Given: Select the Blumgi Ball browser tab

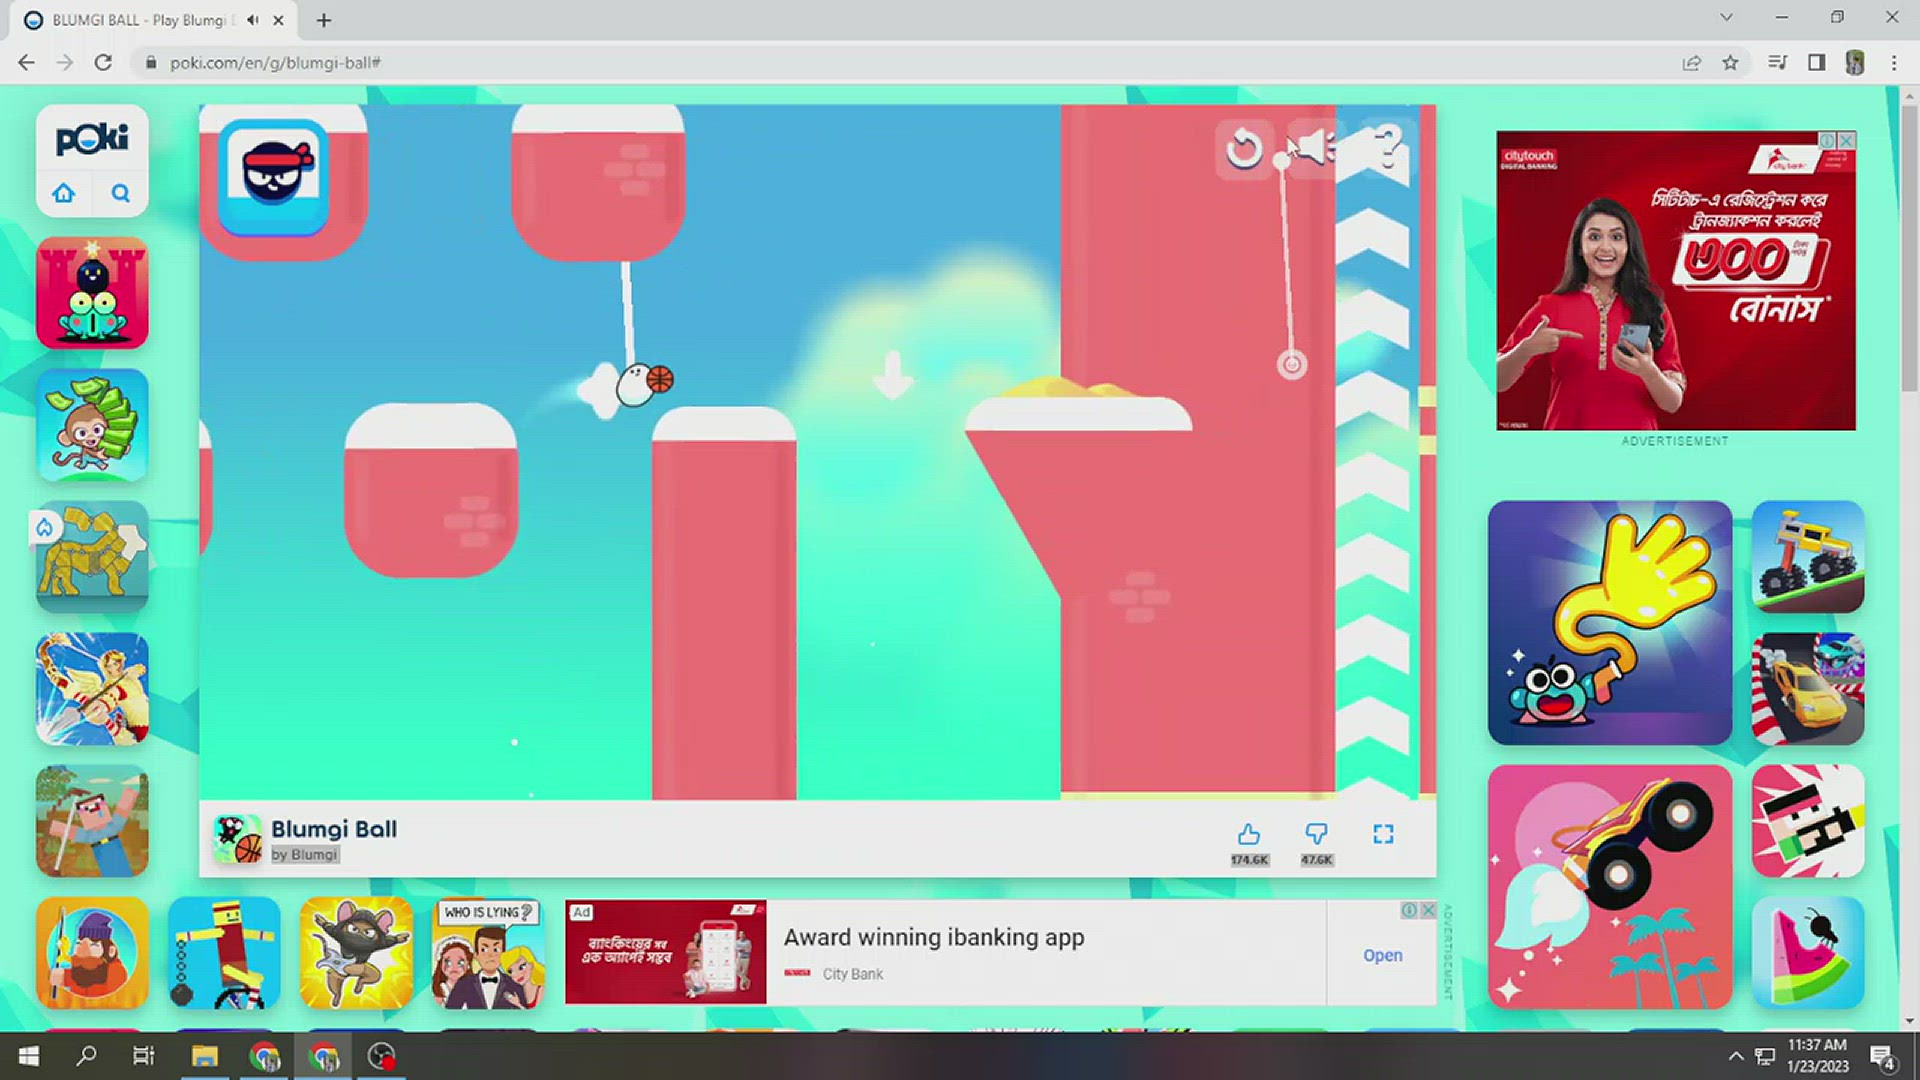Looking at the screenshot, I should point(140,20).
